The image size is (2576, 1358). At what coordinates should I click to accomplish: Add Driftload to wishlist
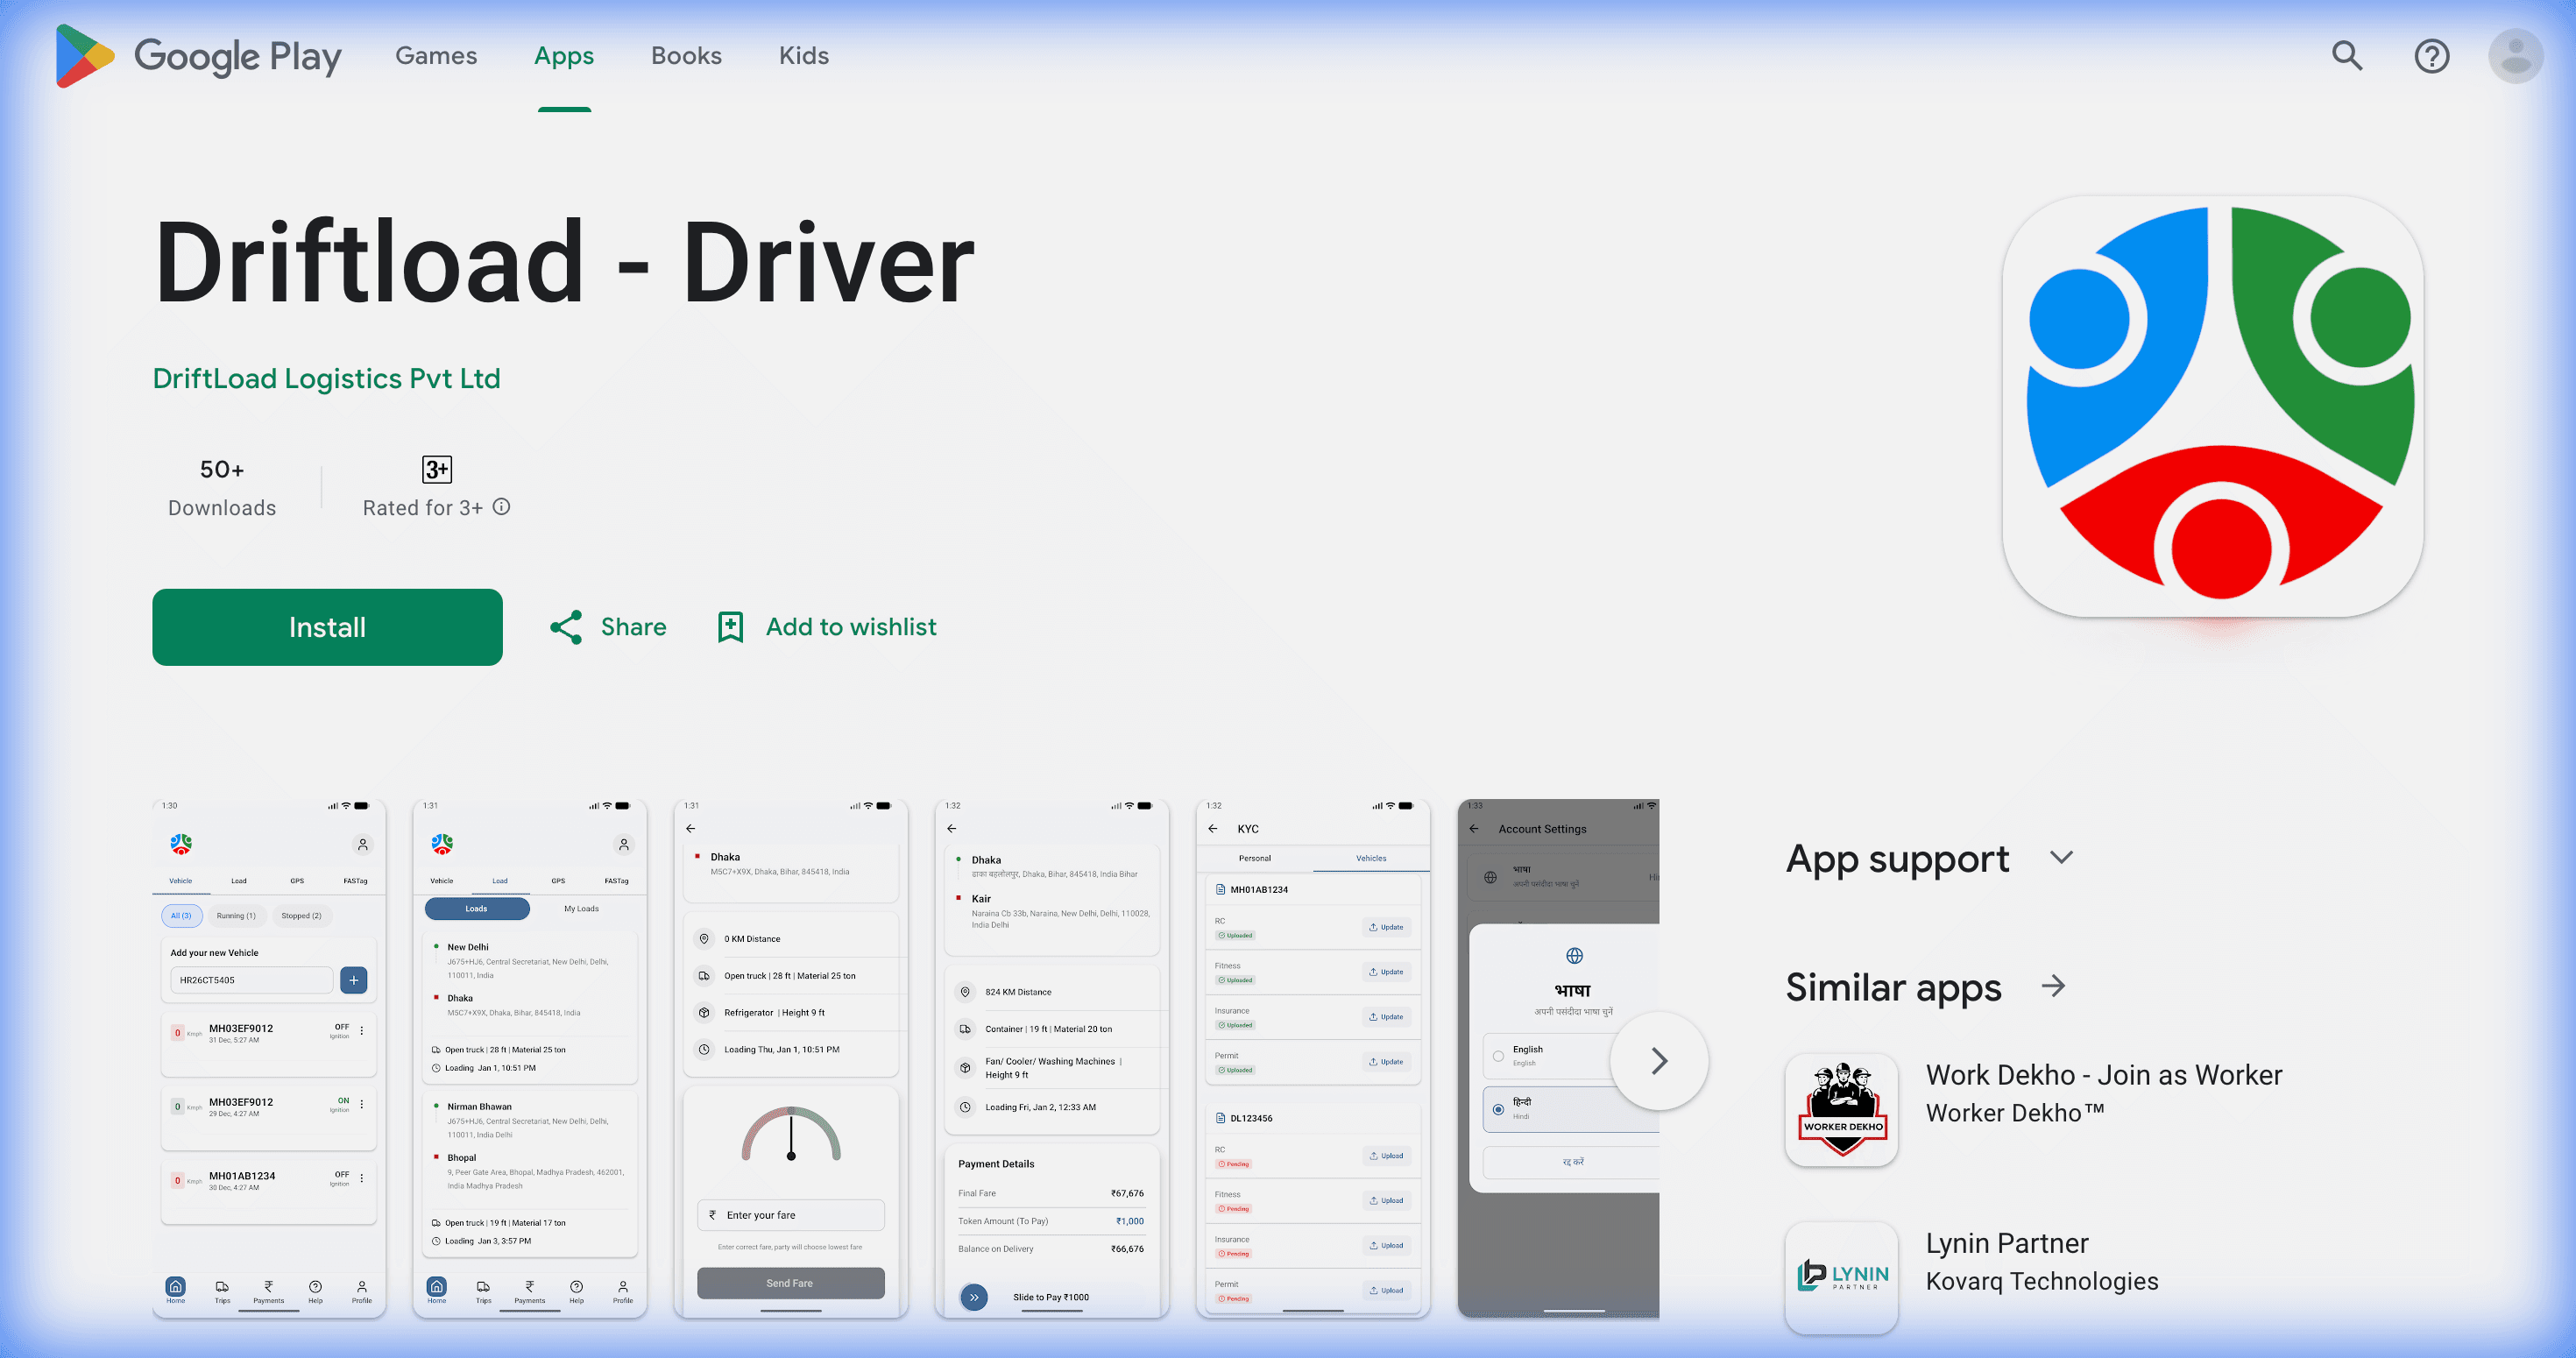click(x=824, y=627)
